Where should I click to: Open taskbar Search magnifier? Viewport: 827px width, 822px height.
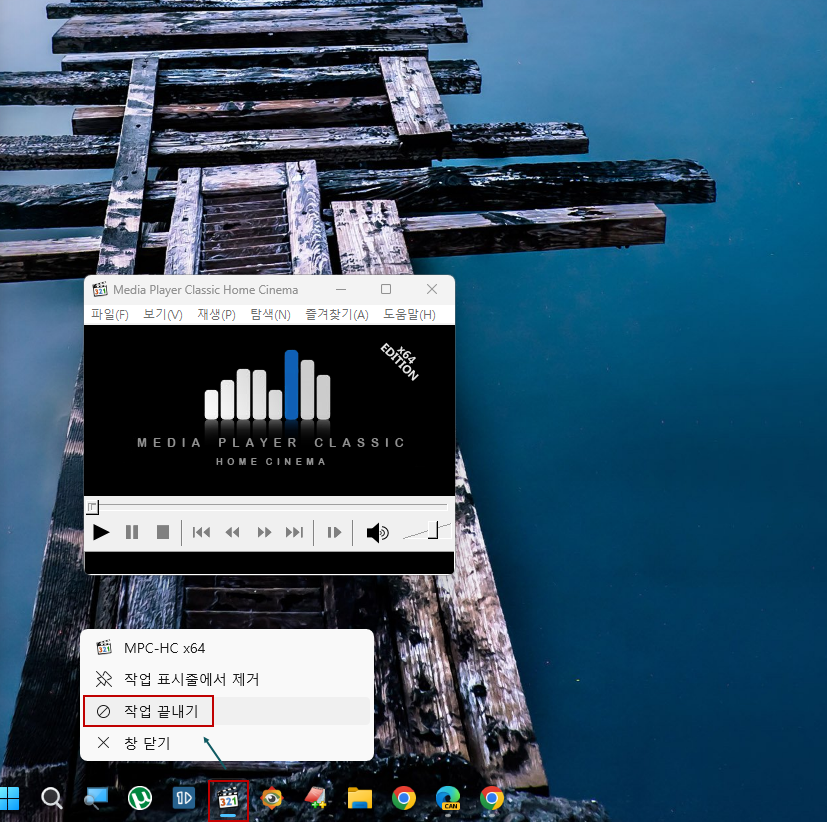click(x=52, y=798)
